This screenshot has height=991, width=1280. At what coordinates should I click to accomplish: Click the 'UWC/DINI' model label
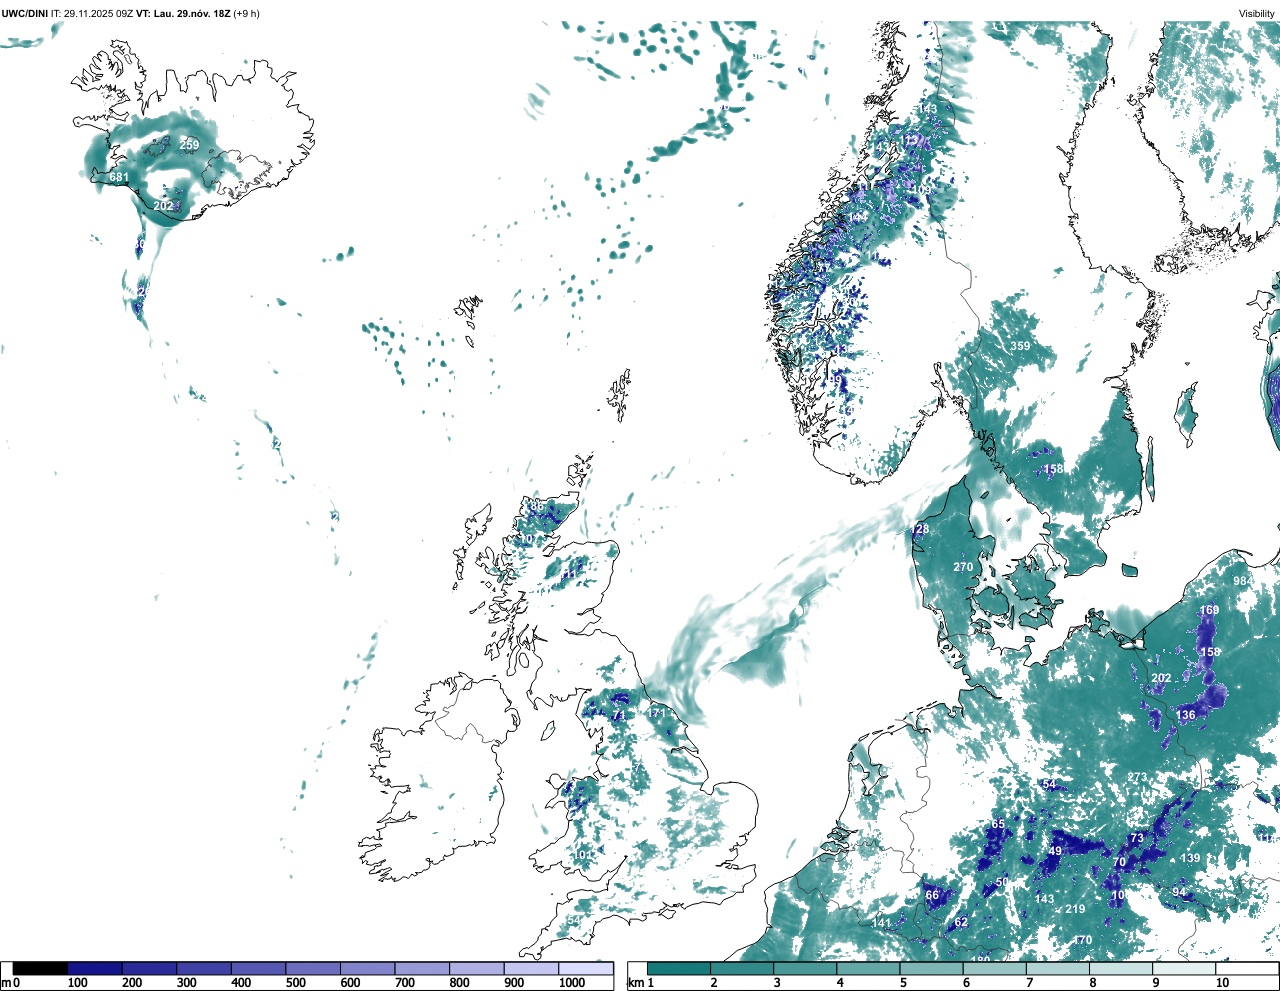[24, 13]
